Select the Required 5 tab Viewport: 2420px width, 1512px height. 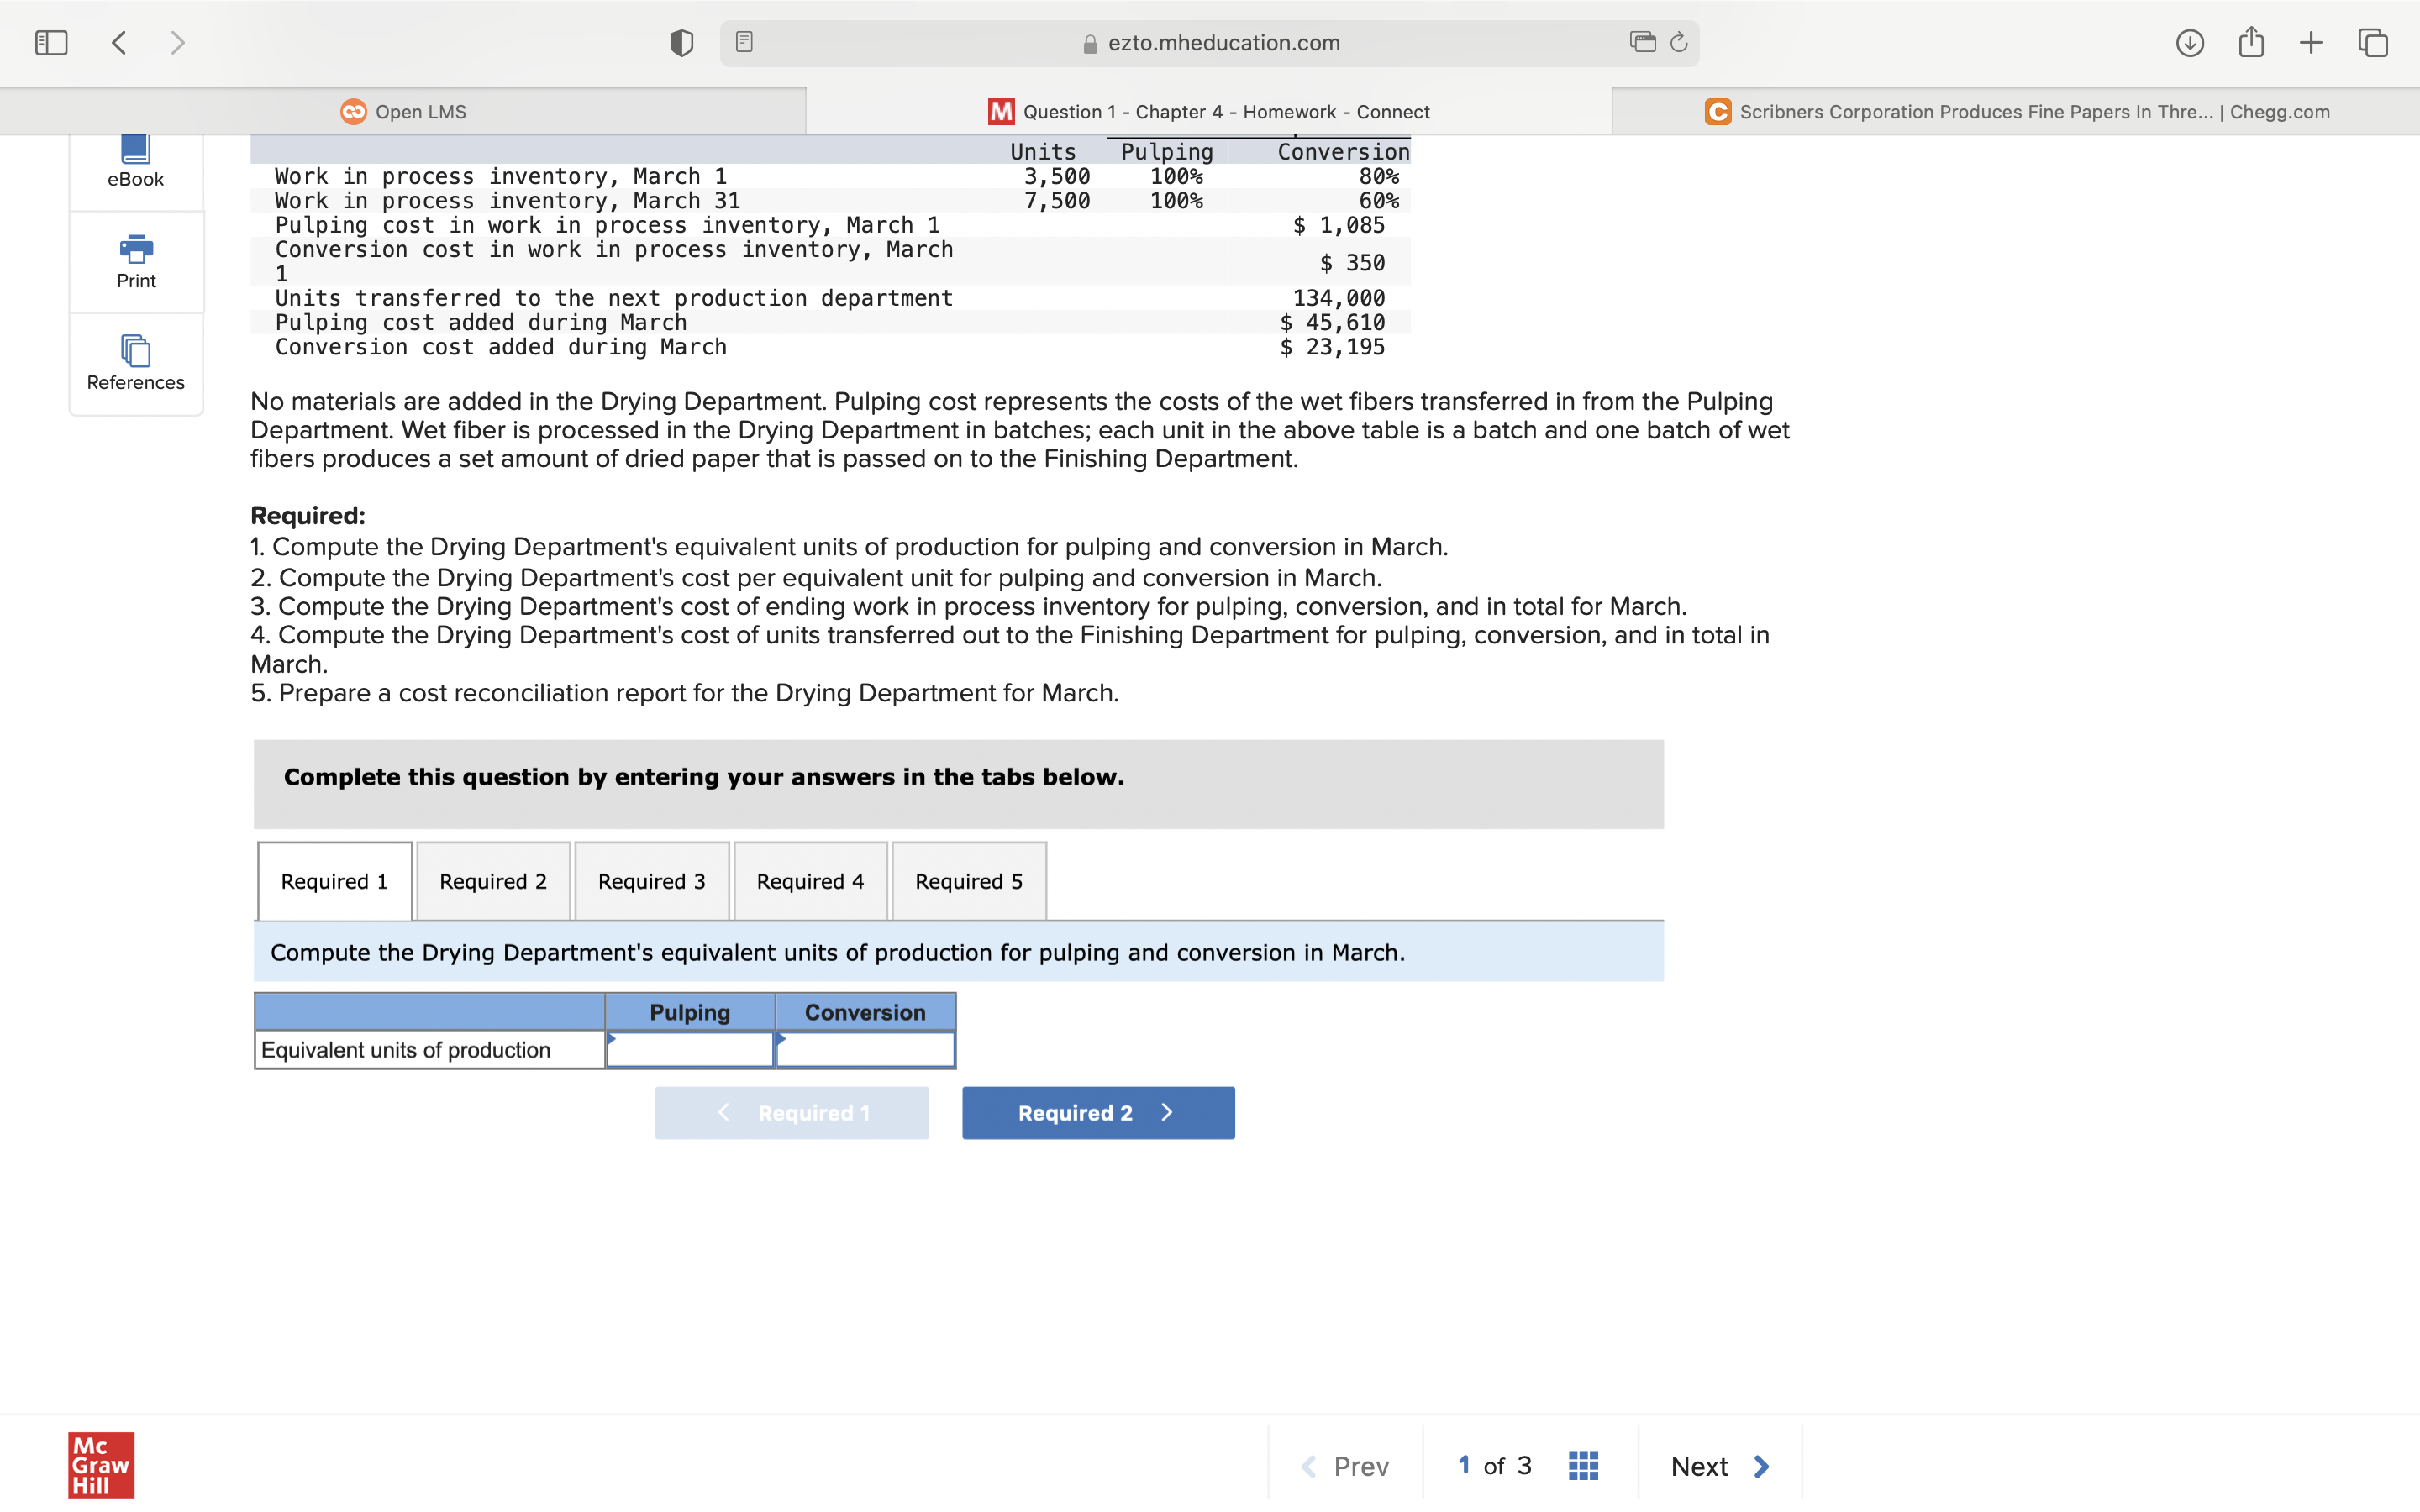(x=968, y=881)
